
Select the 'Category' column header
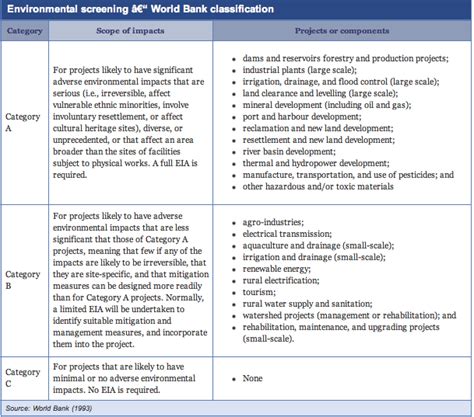pyautogui.click(x=25, y=31)
